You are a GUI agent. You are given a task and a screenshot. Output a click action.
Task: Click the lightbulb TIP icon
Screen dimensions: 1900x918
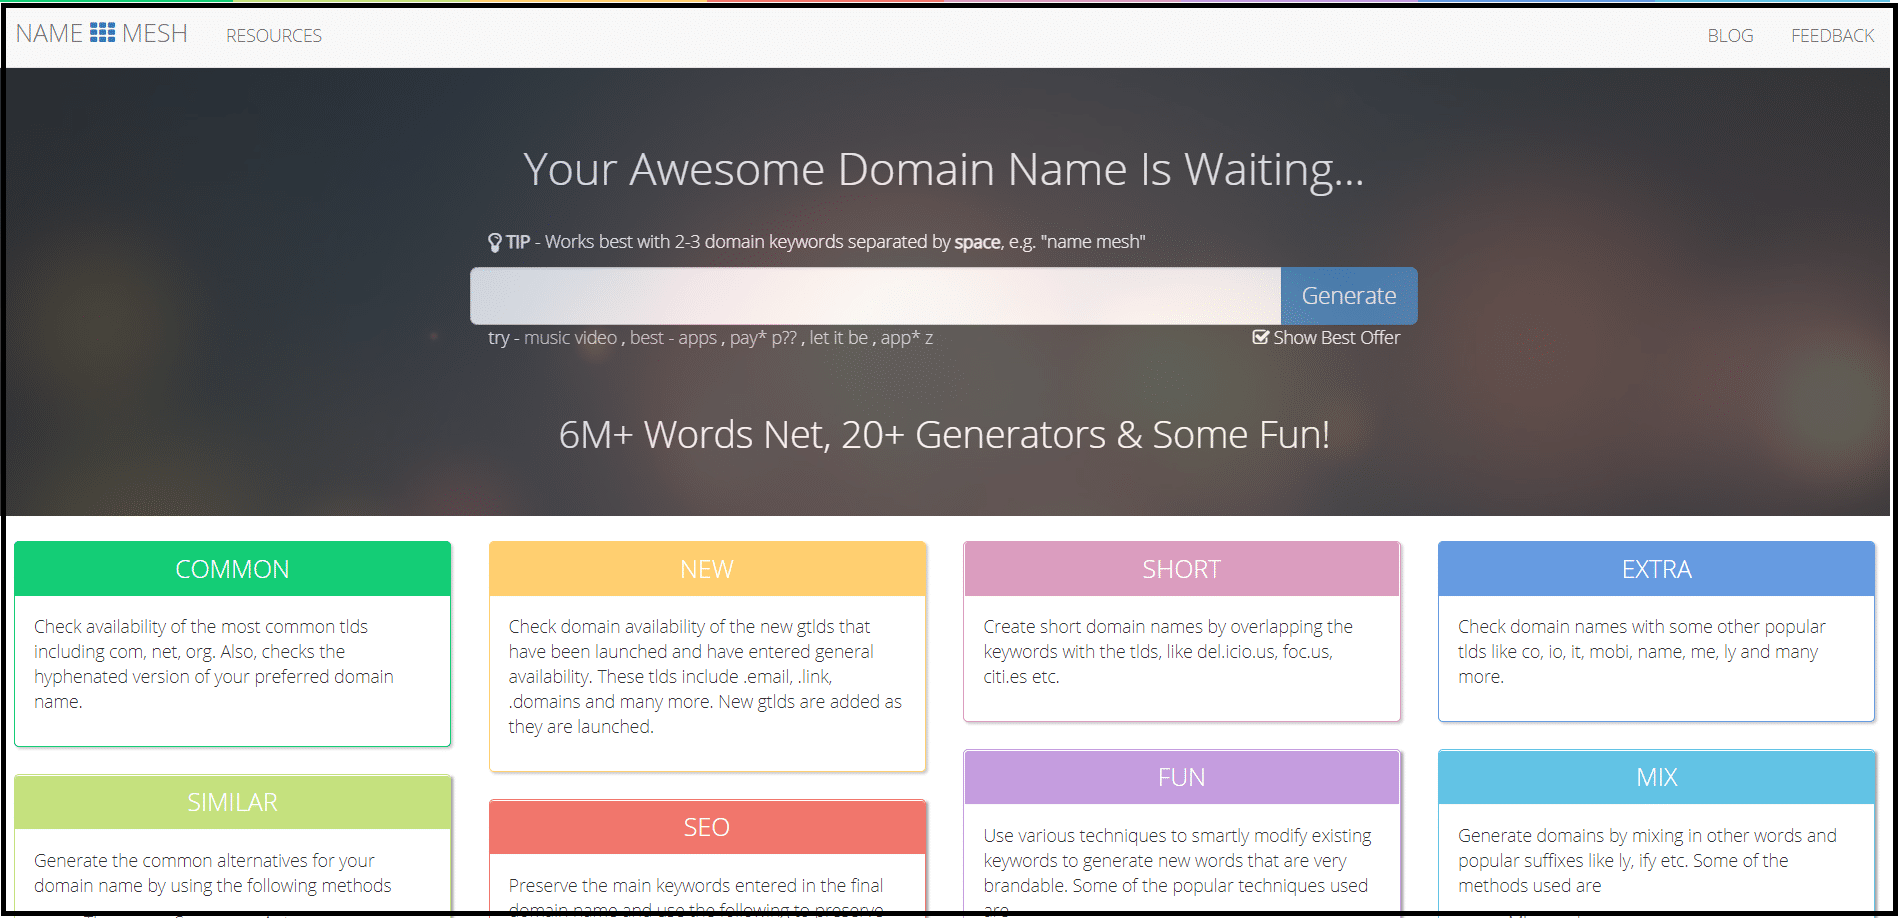click(494, 242)
